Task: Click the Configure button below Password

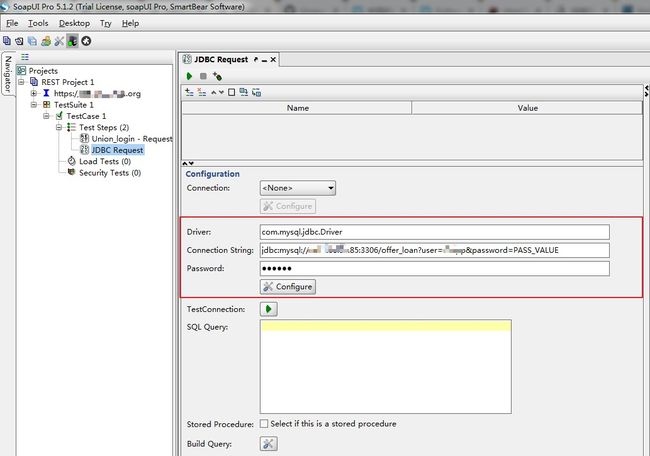Action: (288, 286)
